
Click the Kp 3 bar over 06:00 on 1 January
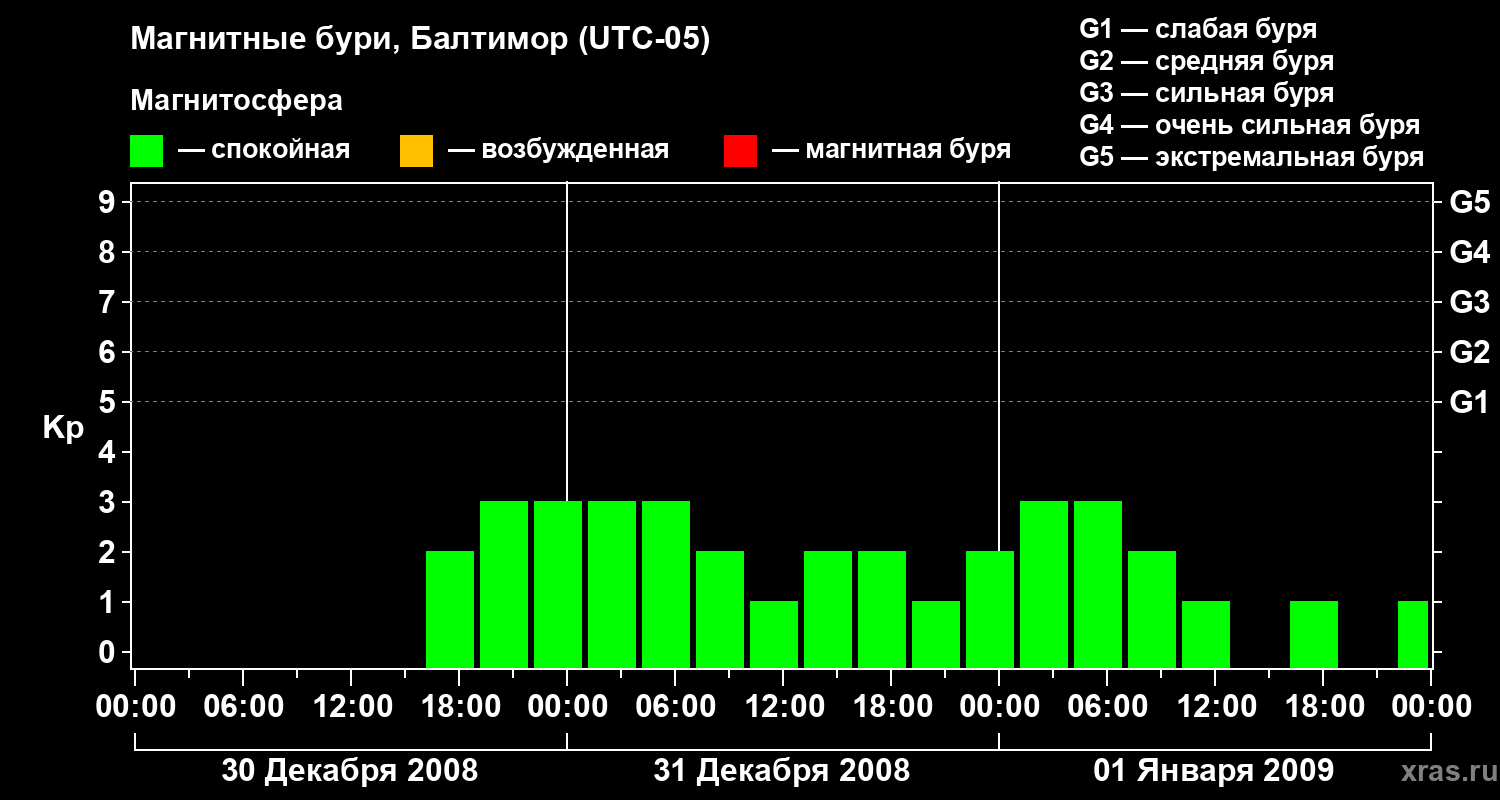1098,584
